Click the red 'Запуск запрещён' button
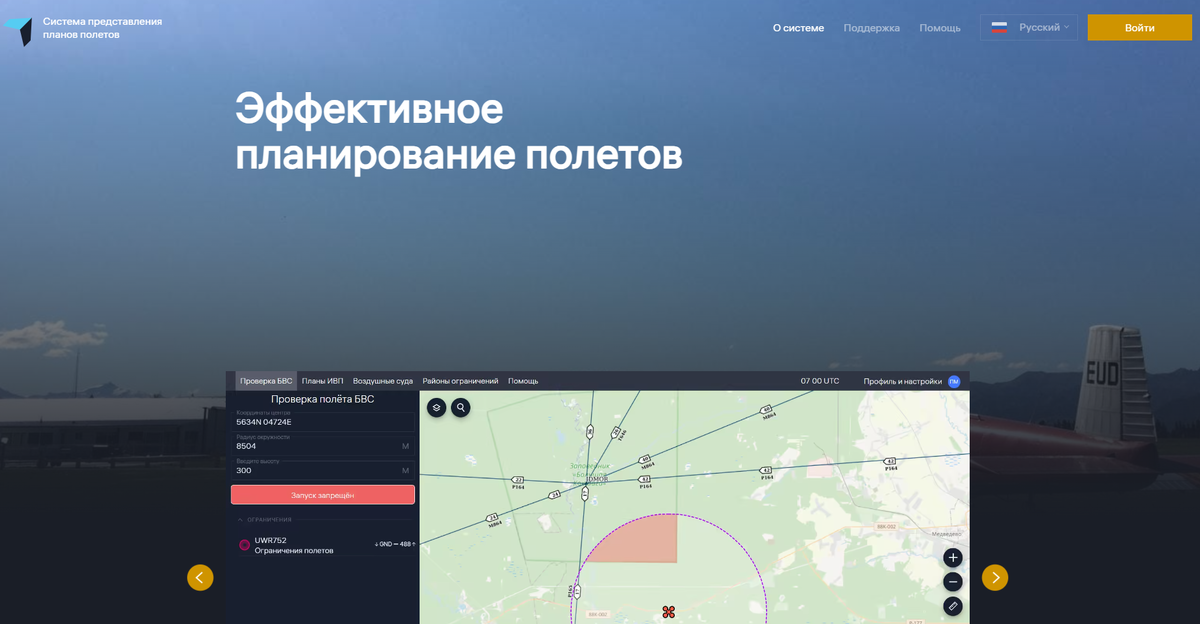The height and width of the screenshot is (624, 1200). 323,495
